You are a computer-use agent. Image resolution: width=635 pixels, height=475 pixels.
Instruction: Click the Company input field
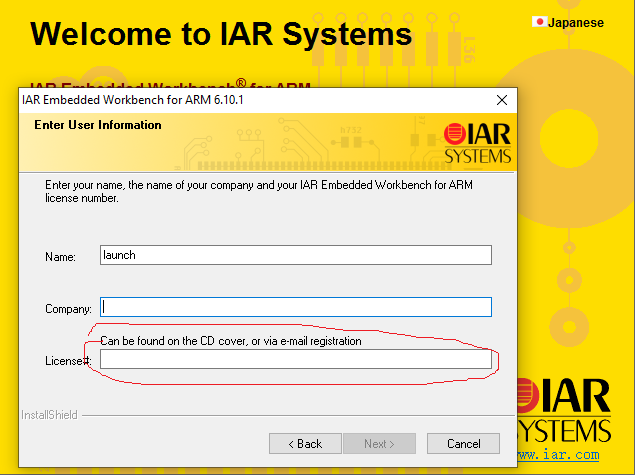296,307
